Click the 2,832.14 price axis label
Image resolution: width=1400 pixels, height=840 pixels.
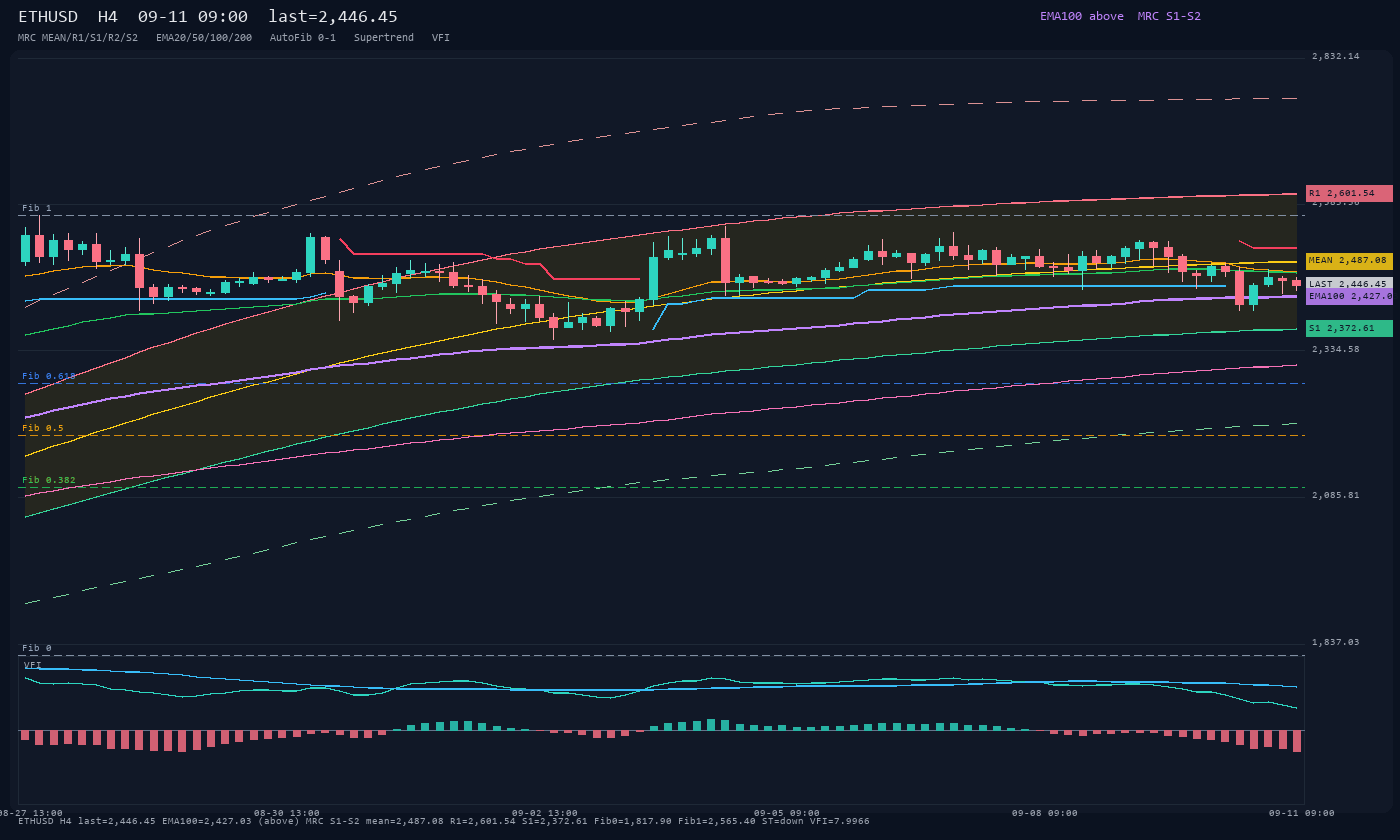[1336, 56]
